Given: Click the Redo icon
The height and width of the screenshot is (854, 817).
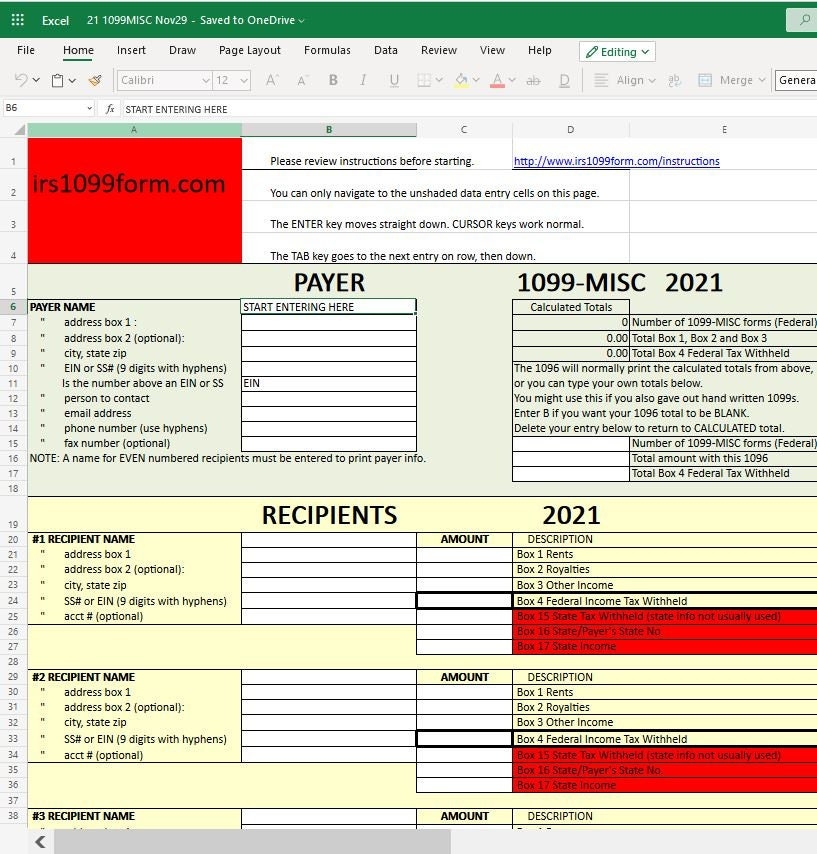Looking at the screenshot, I should (x=36, y=80).
